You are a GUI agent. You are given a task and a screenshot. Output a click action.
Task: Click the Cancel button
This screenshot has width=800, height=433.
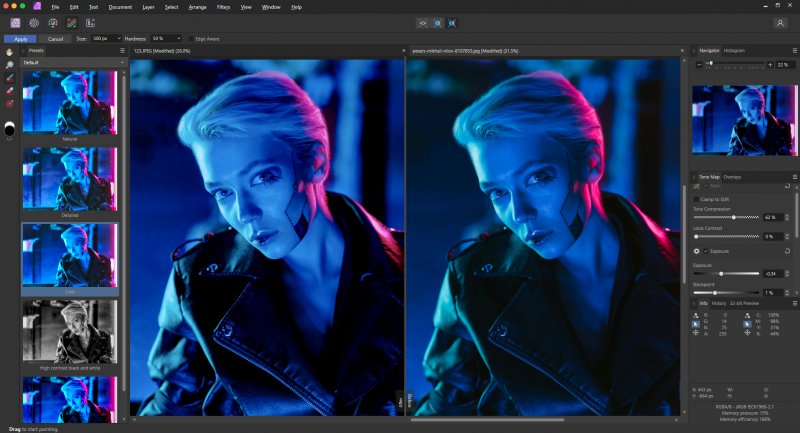click(x=56, y=39)
